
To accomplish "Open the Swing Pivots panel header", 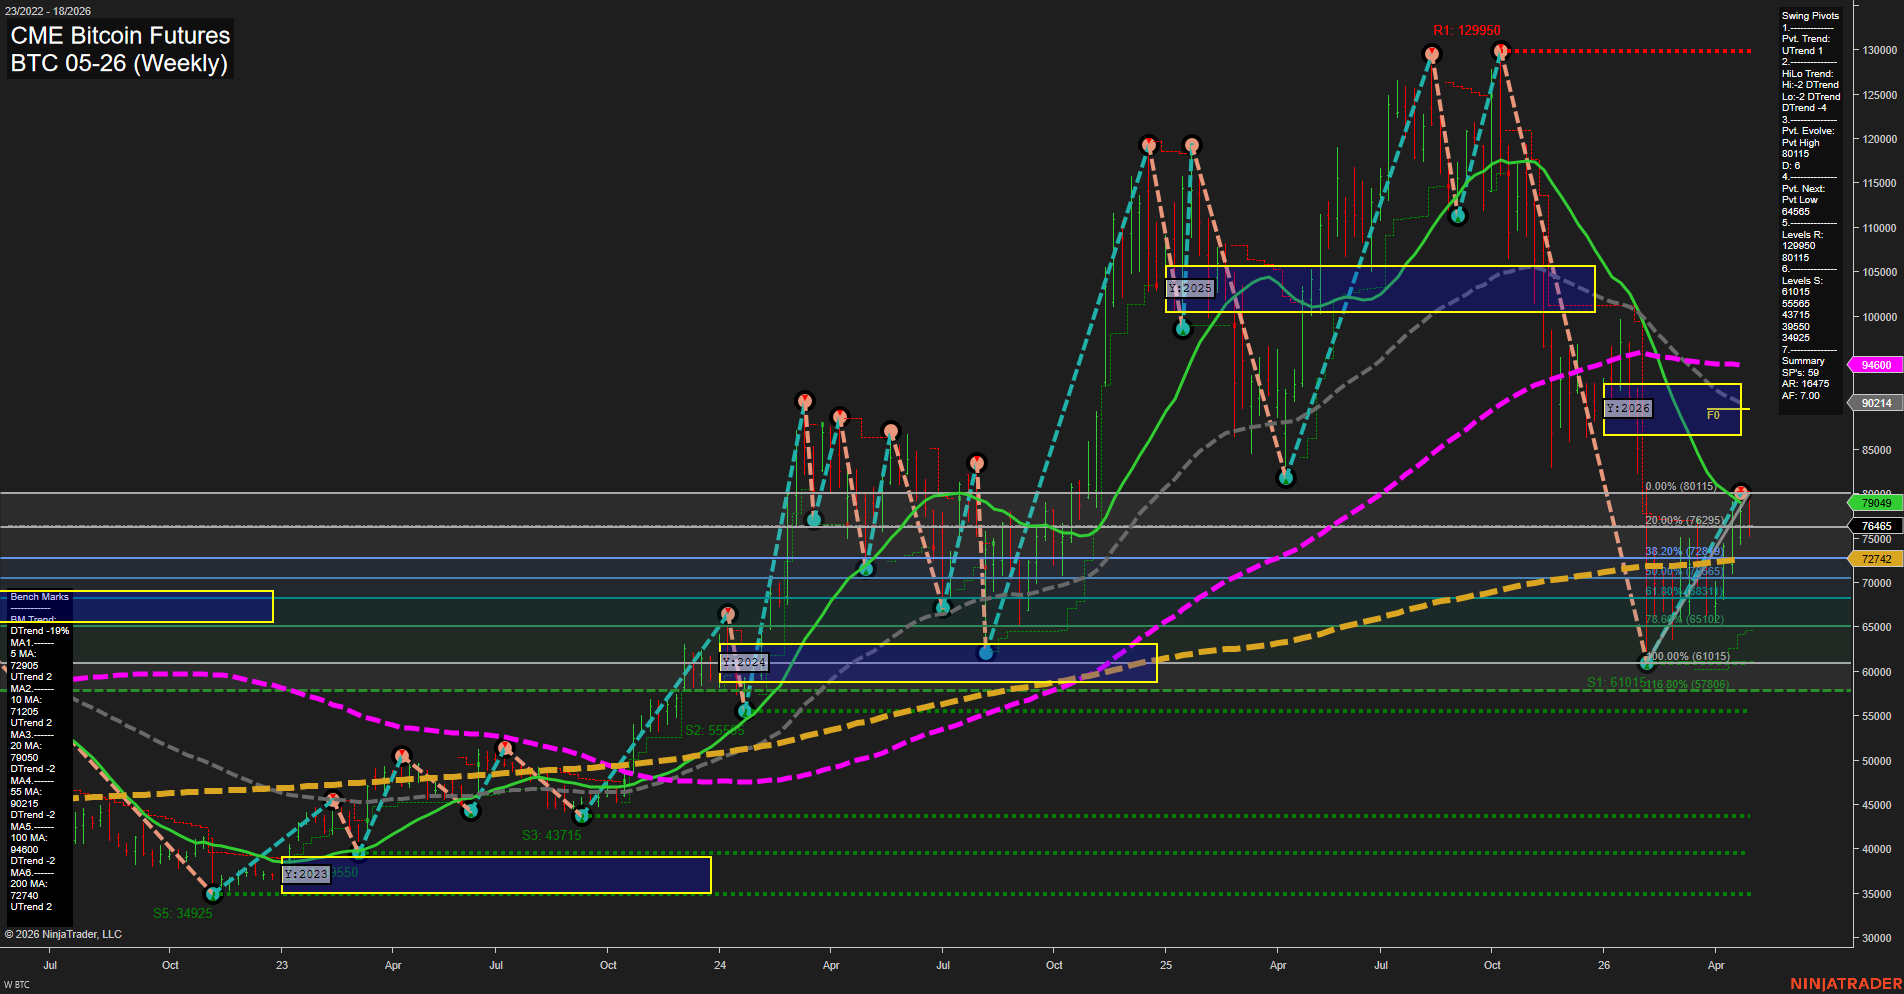I will point(1809,15).
